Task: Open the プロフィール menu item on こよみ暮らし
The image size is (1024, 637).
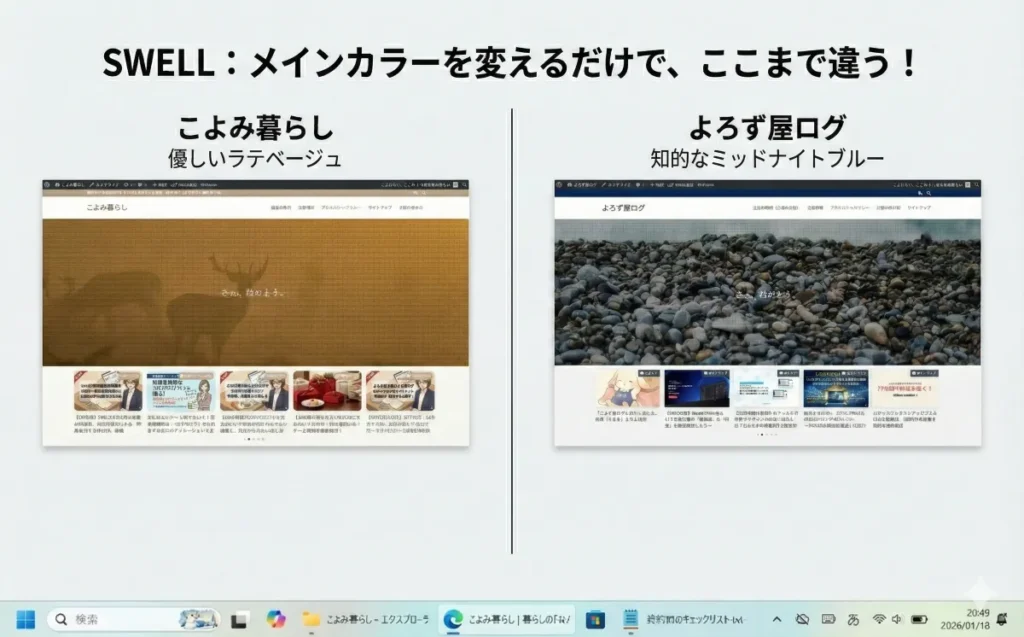Action: pos(338,206)
